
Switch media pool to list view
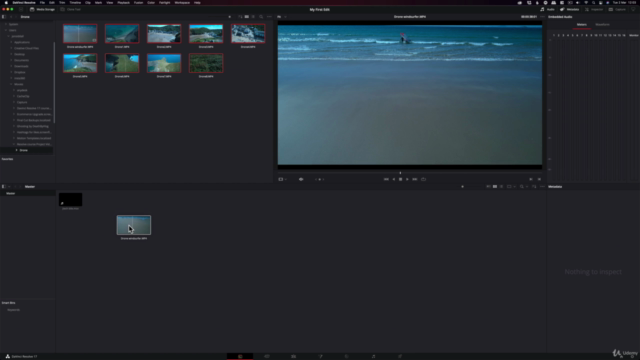(x=501, y=187)
